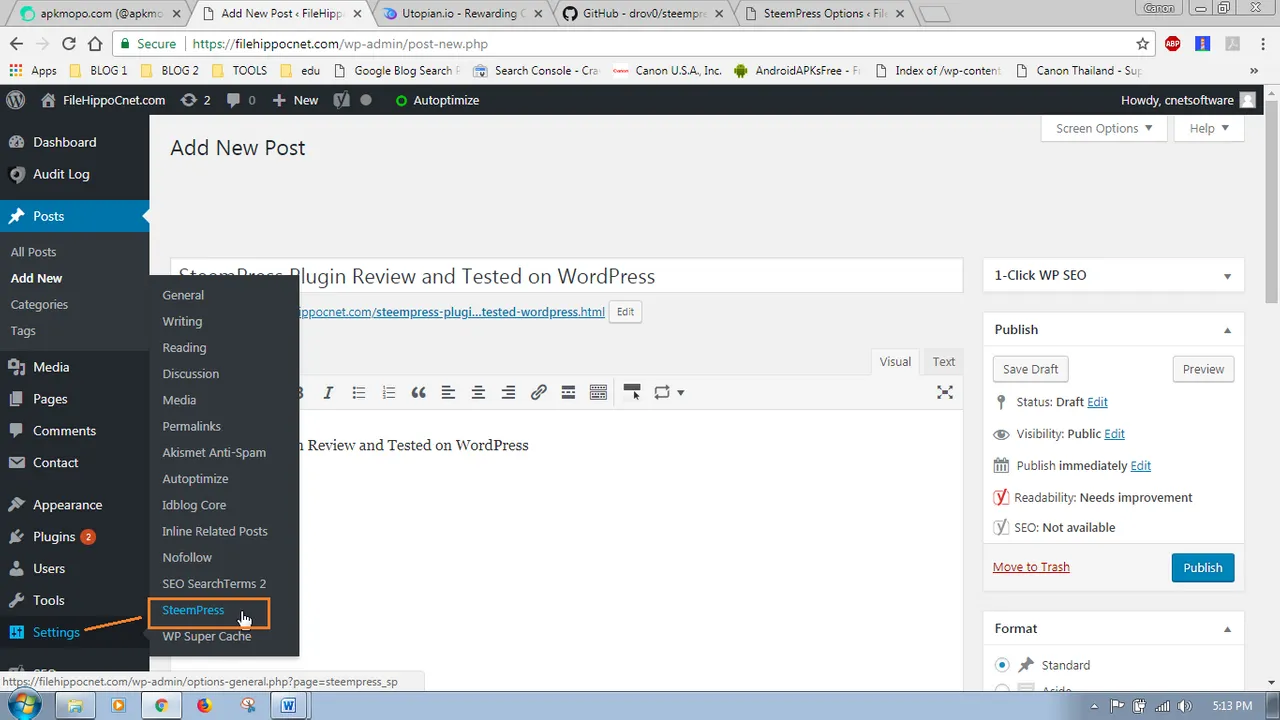Click the post title field
This screenshot has height=720, width=1280.
[x=566, y=276]
